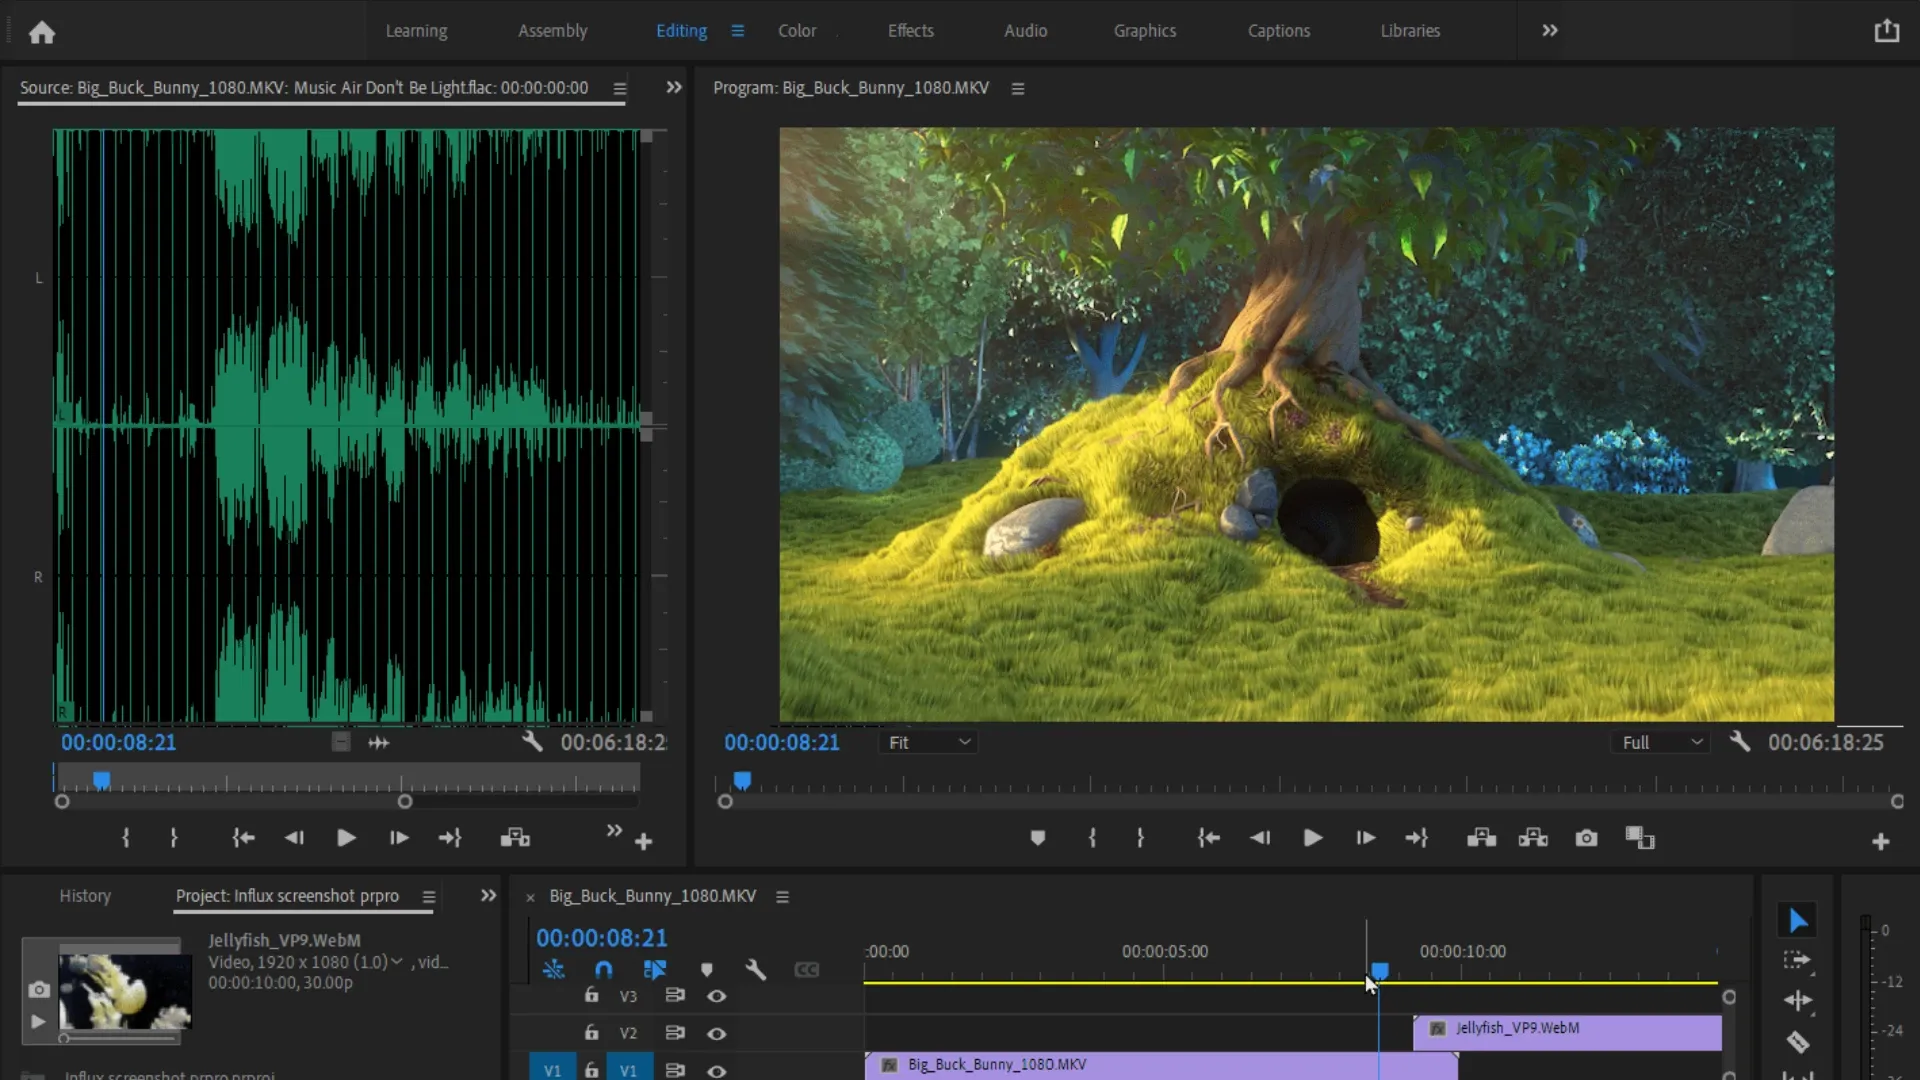
Task: Expand hidden workspaces with the double chevron
Action: pyautogui.click(x=1549, y=31)
